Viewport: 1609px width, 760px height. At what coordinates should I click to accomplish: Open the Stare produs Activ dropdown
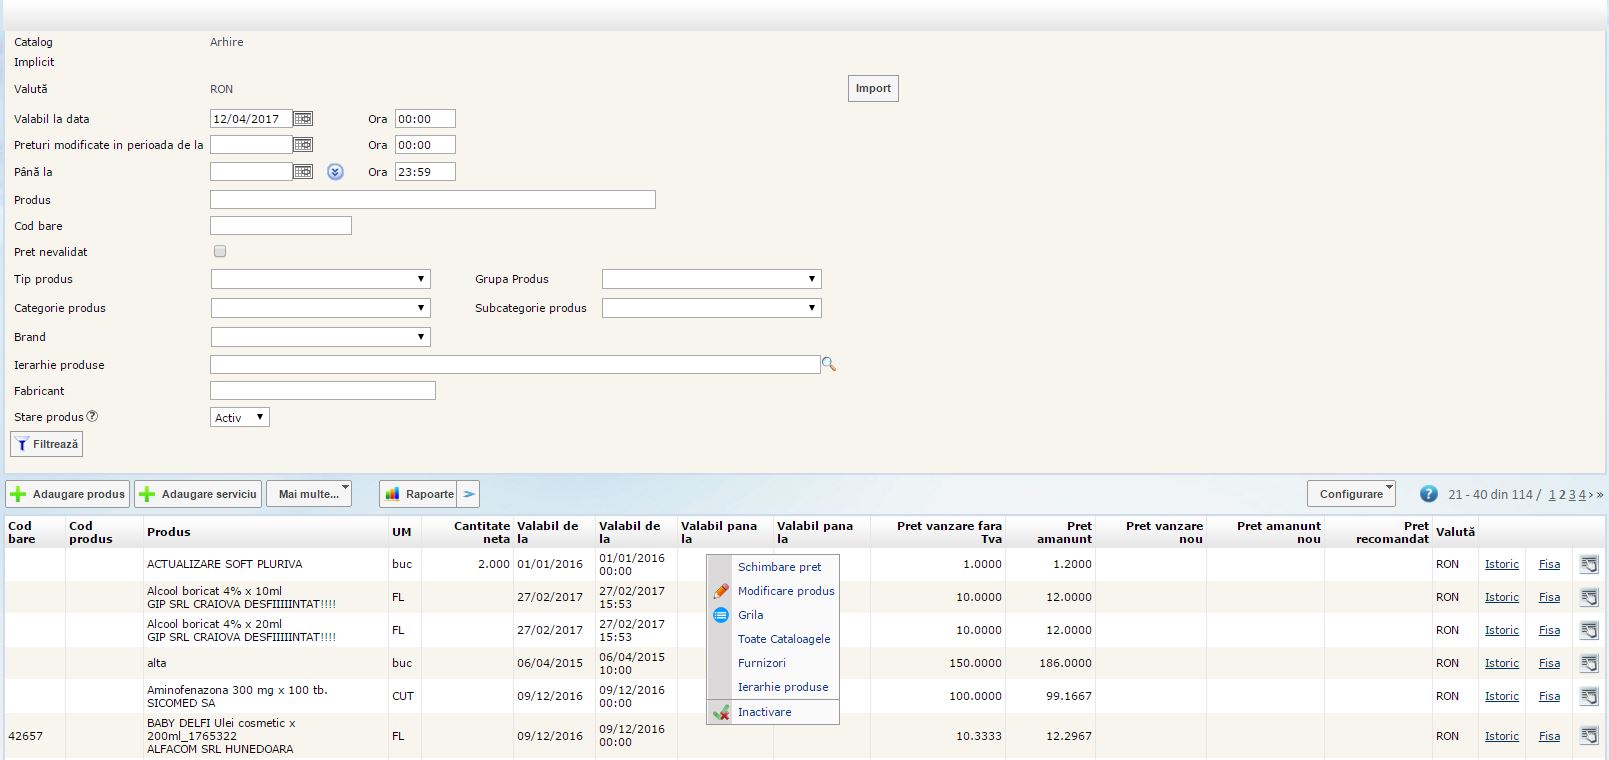point(240,418)
